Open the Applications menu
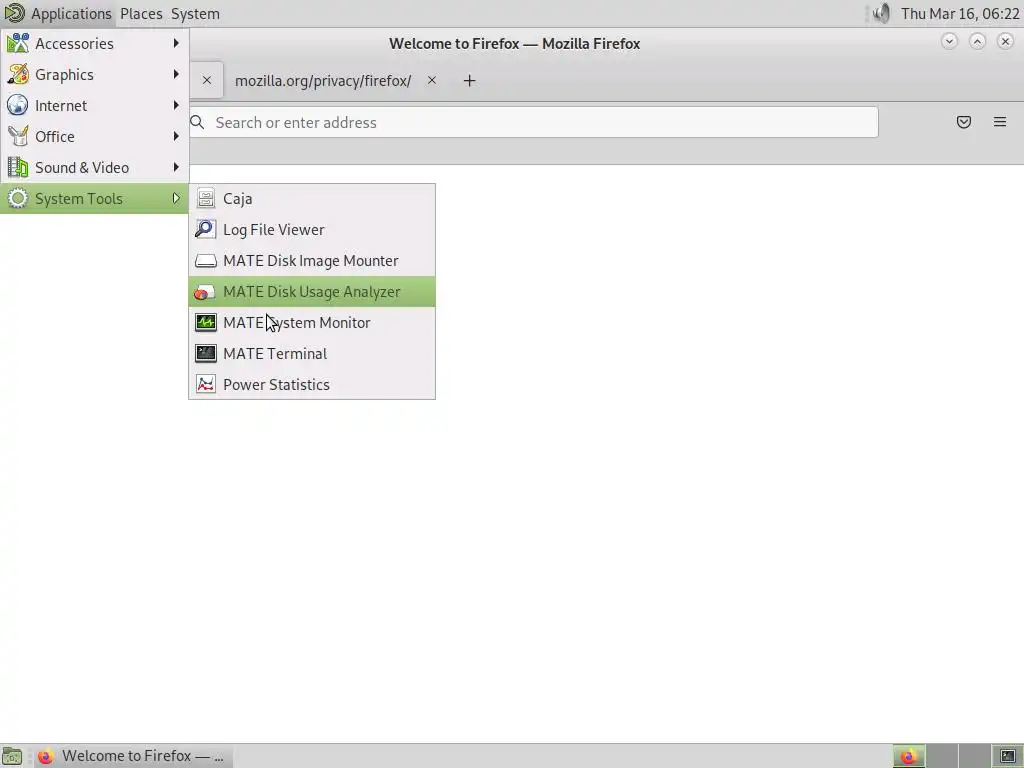The height and width of the screenshot is (768, 1024). click(71, 13)
